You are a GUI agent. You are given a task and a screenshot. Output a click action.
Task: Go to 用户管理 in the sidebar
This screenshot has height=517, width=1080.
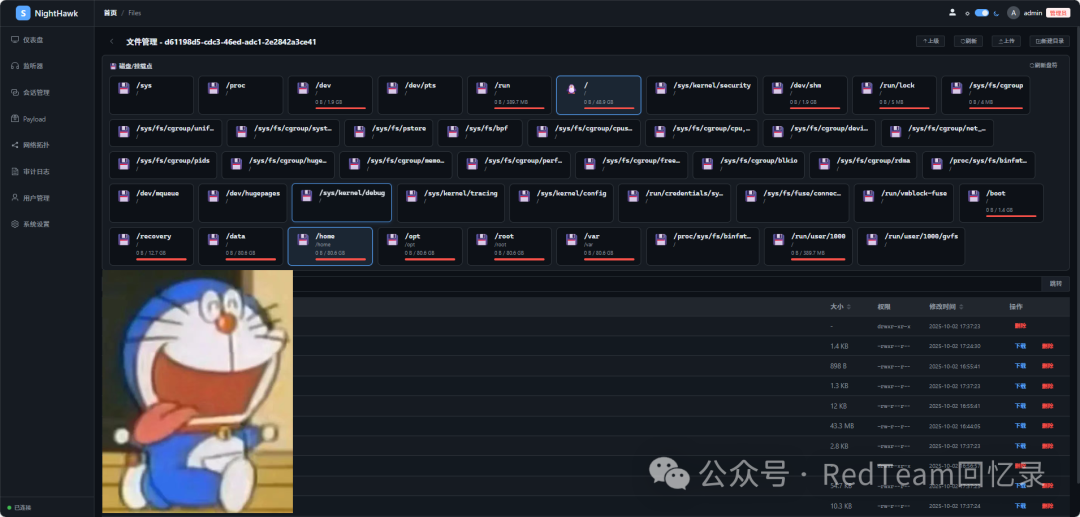[x=36, y=198]
